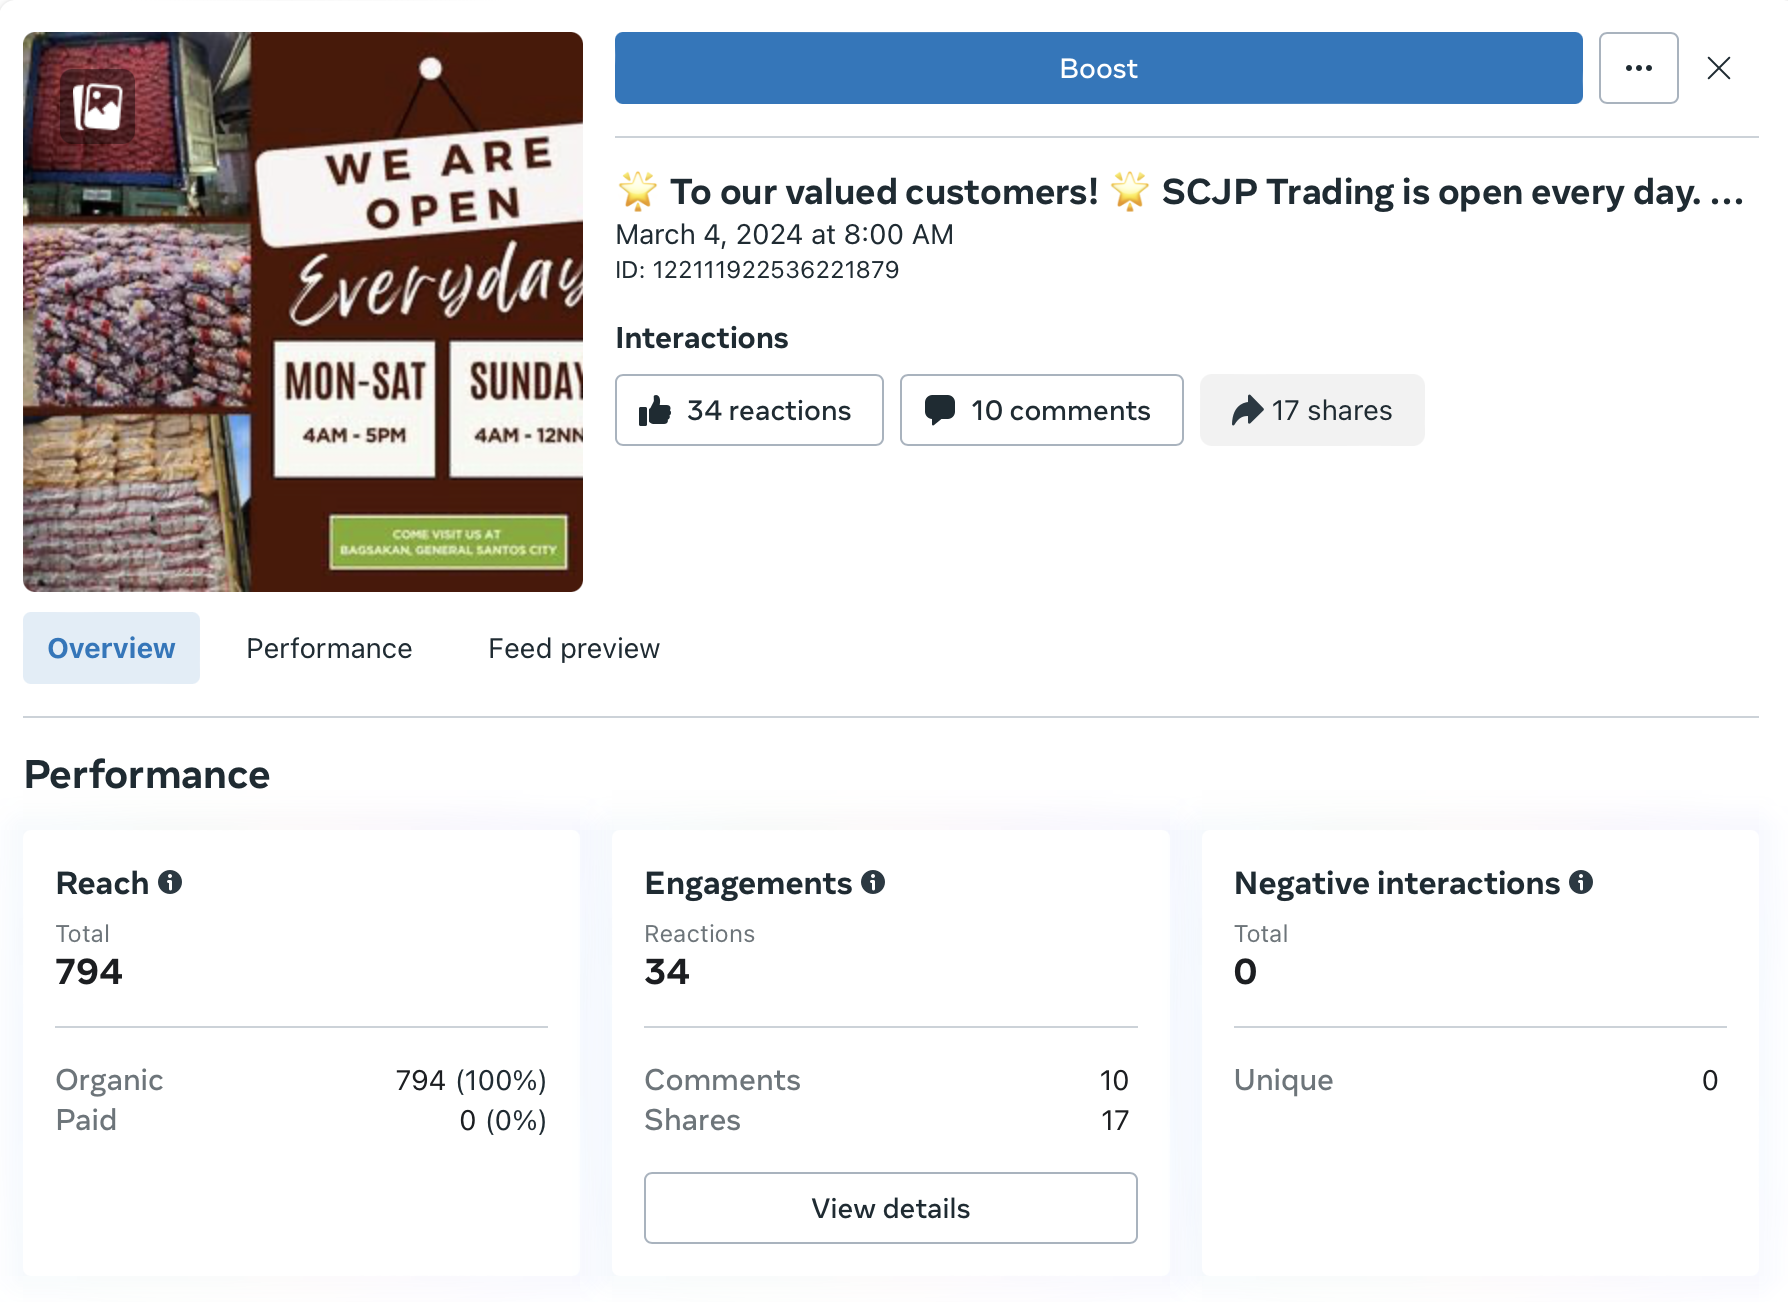Image resolution: width=1788 pixels, height=1302 pixels.
Task: Select the Overview tab
Action: pyautogui.click(x=111, y=648)
